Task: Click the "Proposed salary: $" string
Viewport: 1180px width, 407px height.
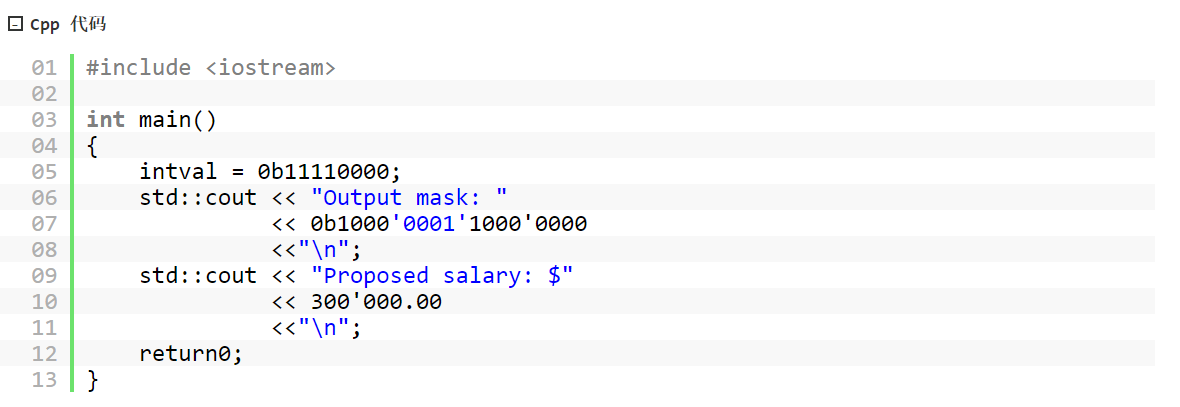Action: 442,275
